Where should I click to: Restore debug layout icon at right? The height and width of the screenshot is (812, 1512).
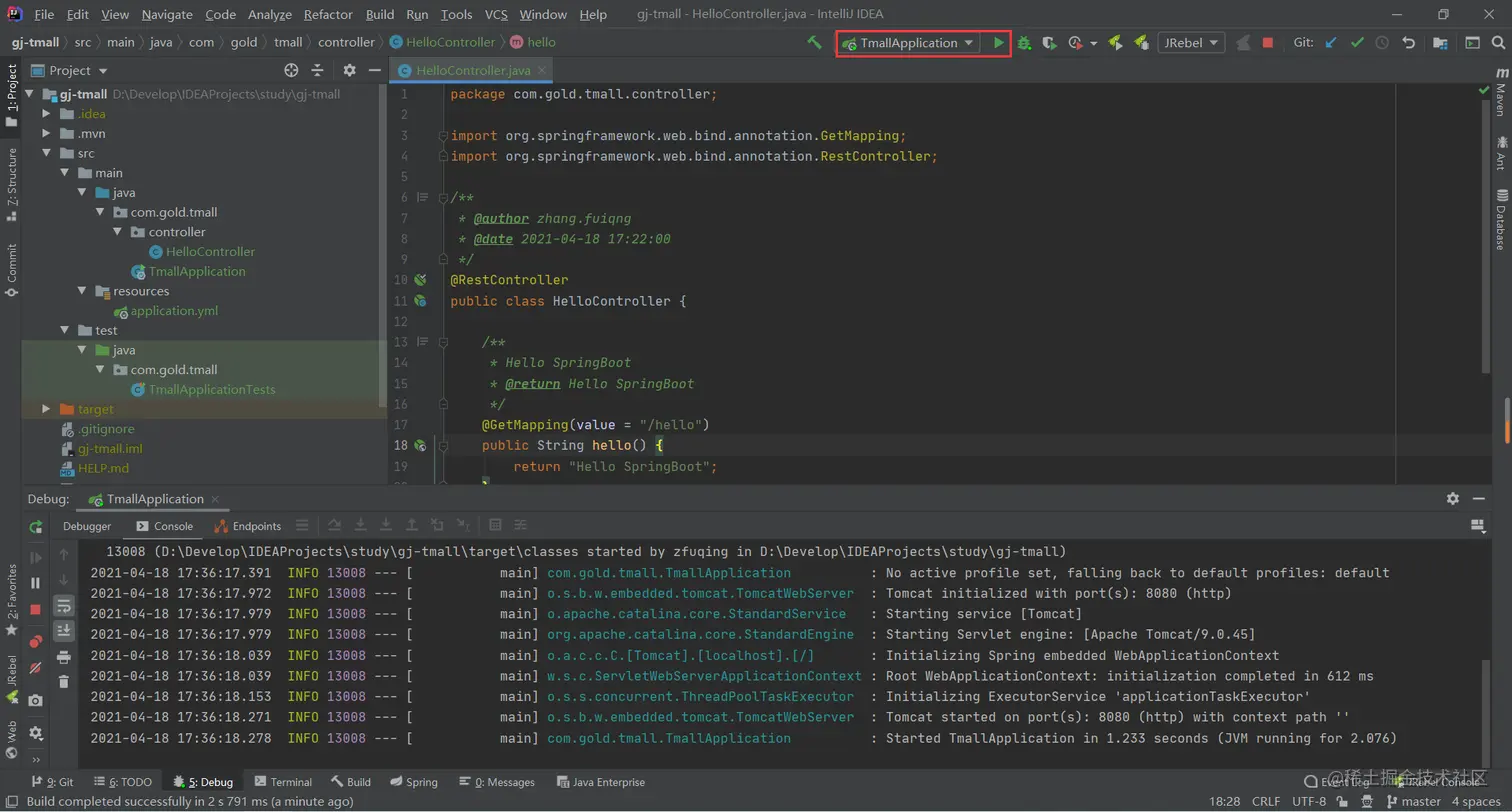1478,526
